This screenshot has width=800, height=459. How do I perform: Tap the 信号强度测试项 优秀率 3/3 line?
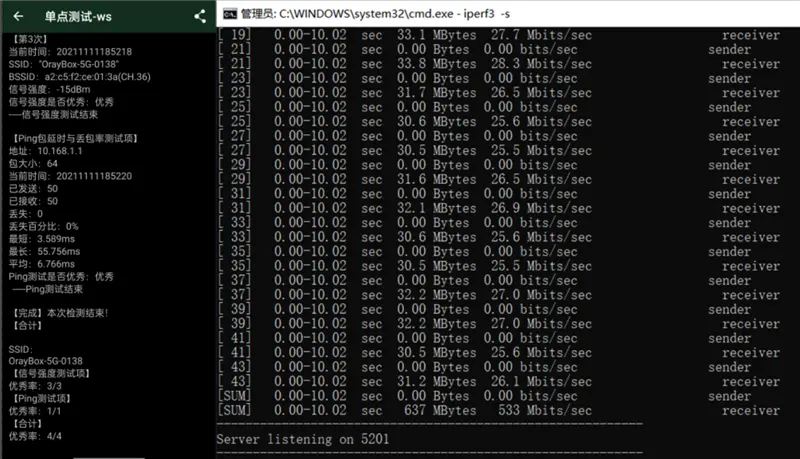(35, 386)
